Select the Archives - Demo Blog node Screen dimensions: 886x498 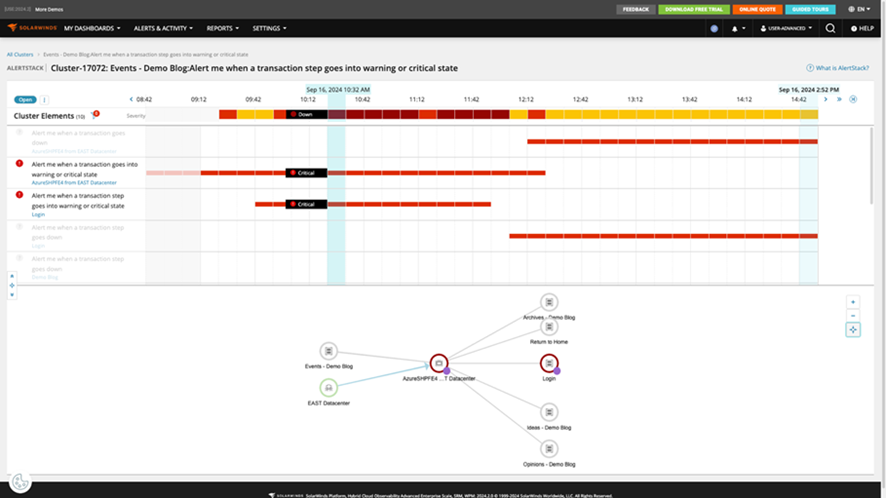point(549,302)
